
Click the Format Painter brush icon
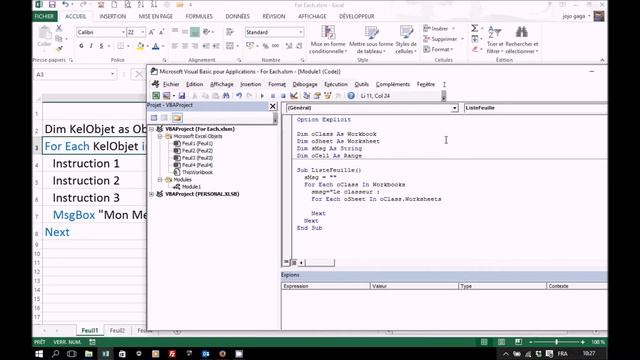coord(59,49)
